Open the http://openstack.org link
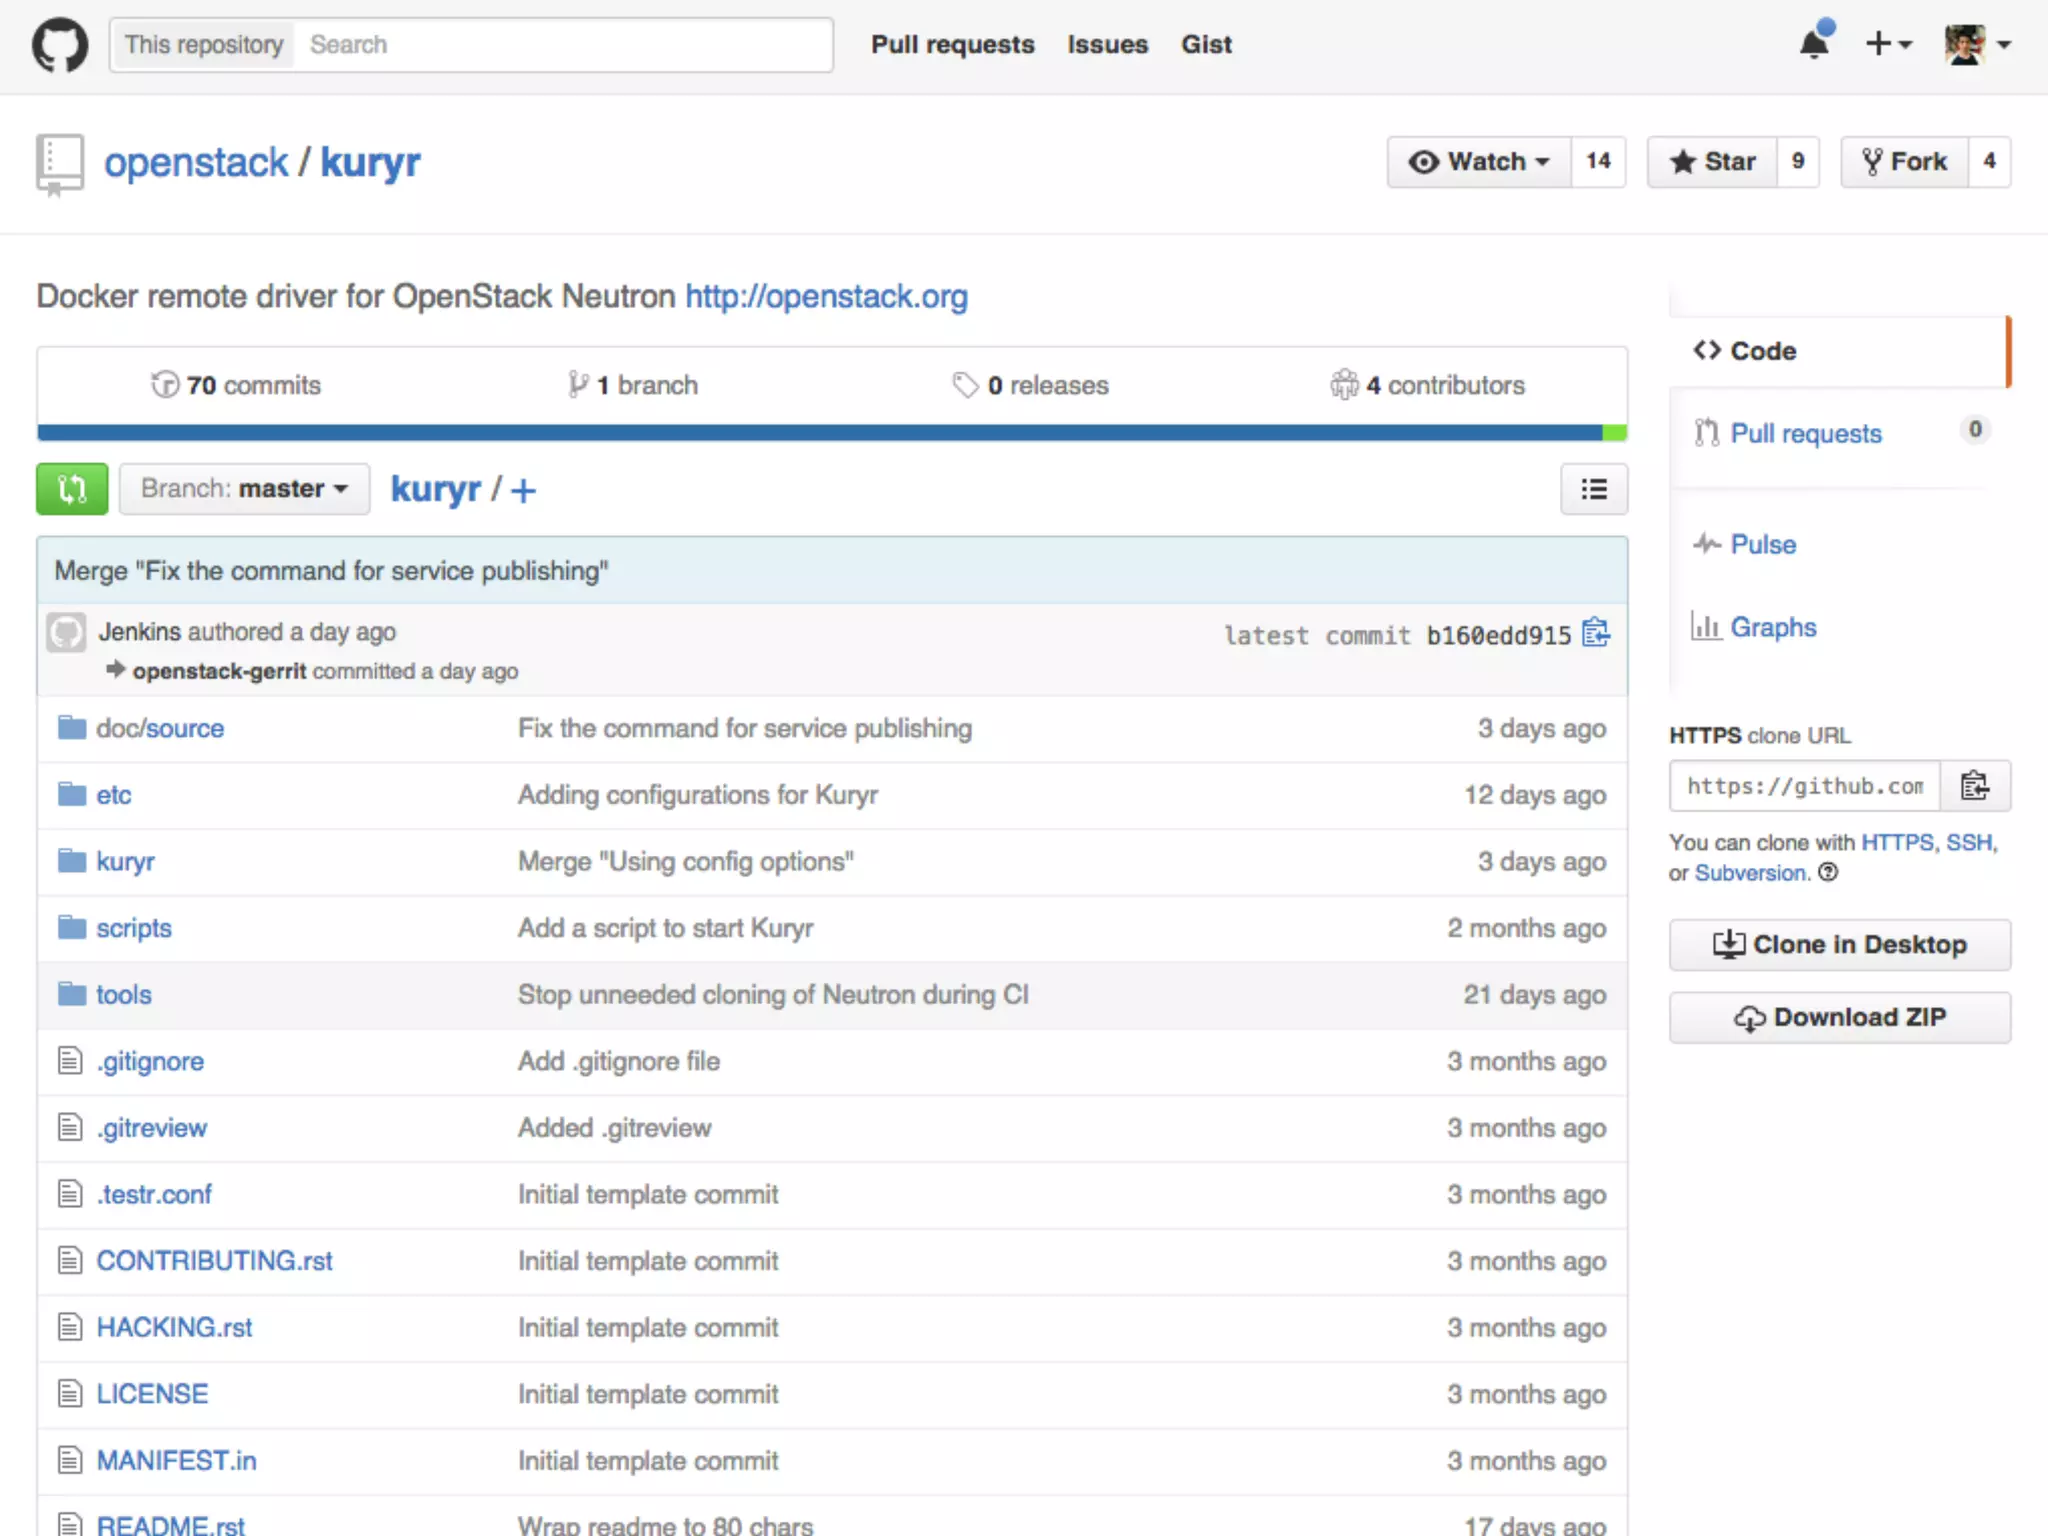The image size is (2048, 1536). click(x=826, y=296)
